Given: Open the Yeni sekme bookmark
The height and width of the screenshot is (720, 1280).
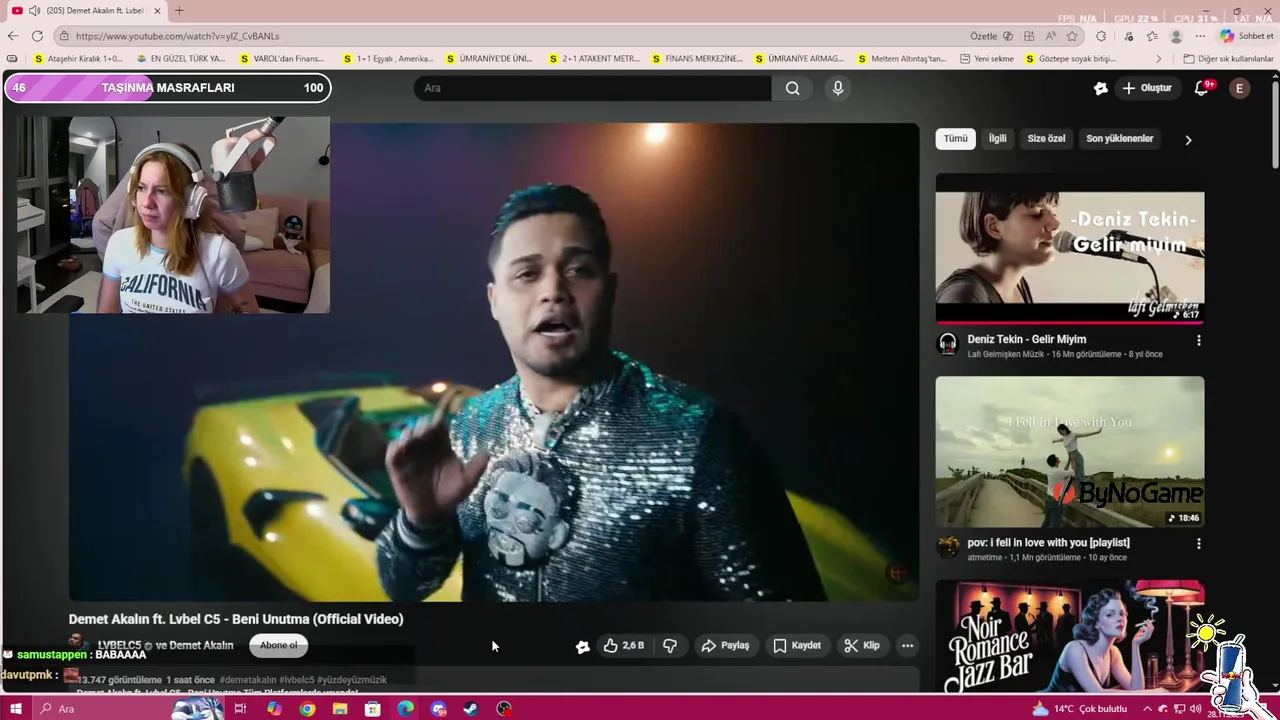Looking at the screenshot, I should coord(986,59).
